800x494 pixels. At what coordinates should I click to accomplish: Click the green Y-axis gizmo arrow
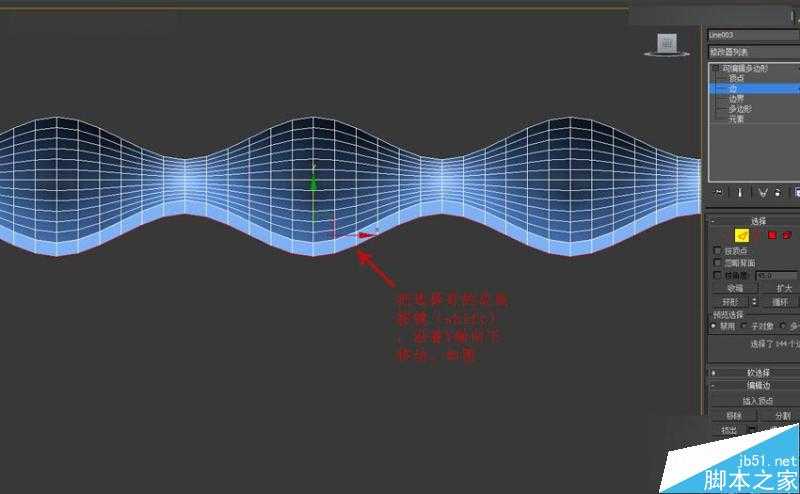tap(314, 184)
